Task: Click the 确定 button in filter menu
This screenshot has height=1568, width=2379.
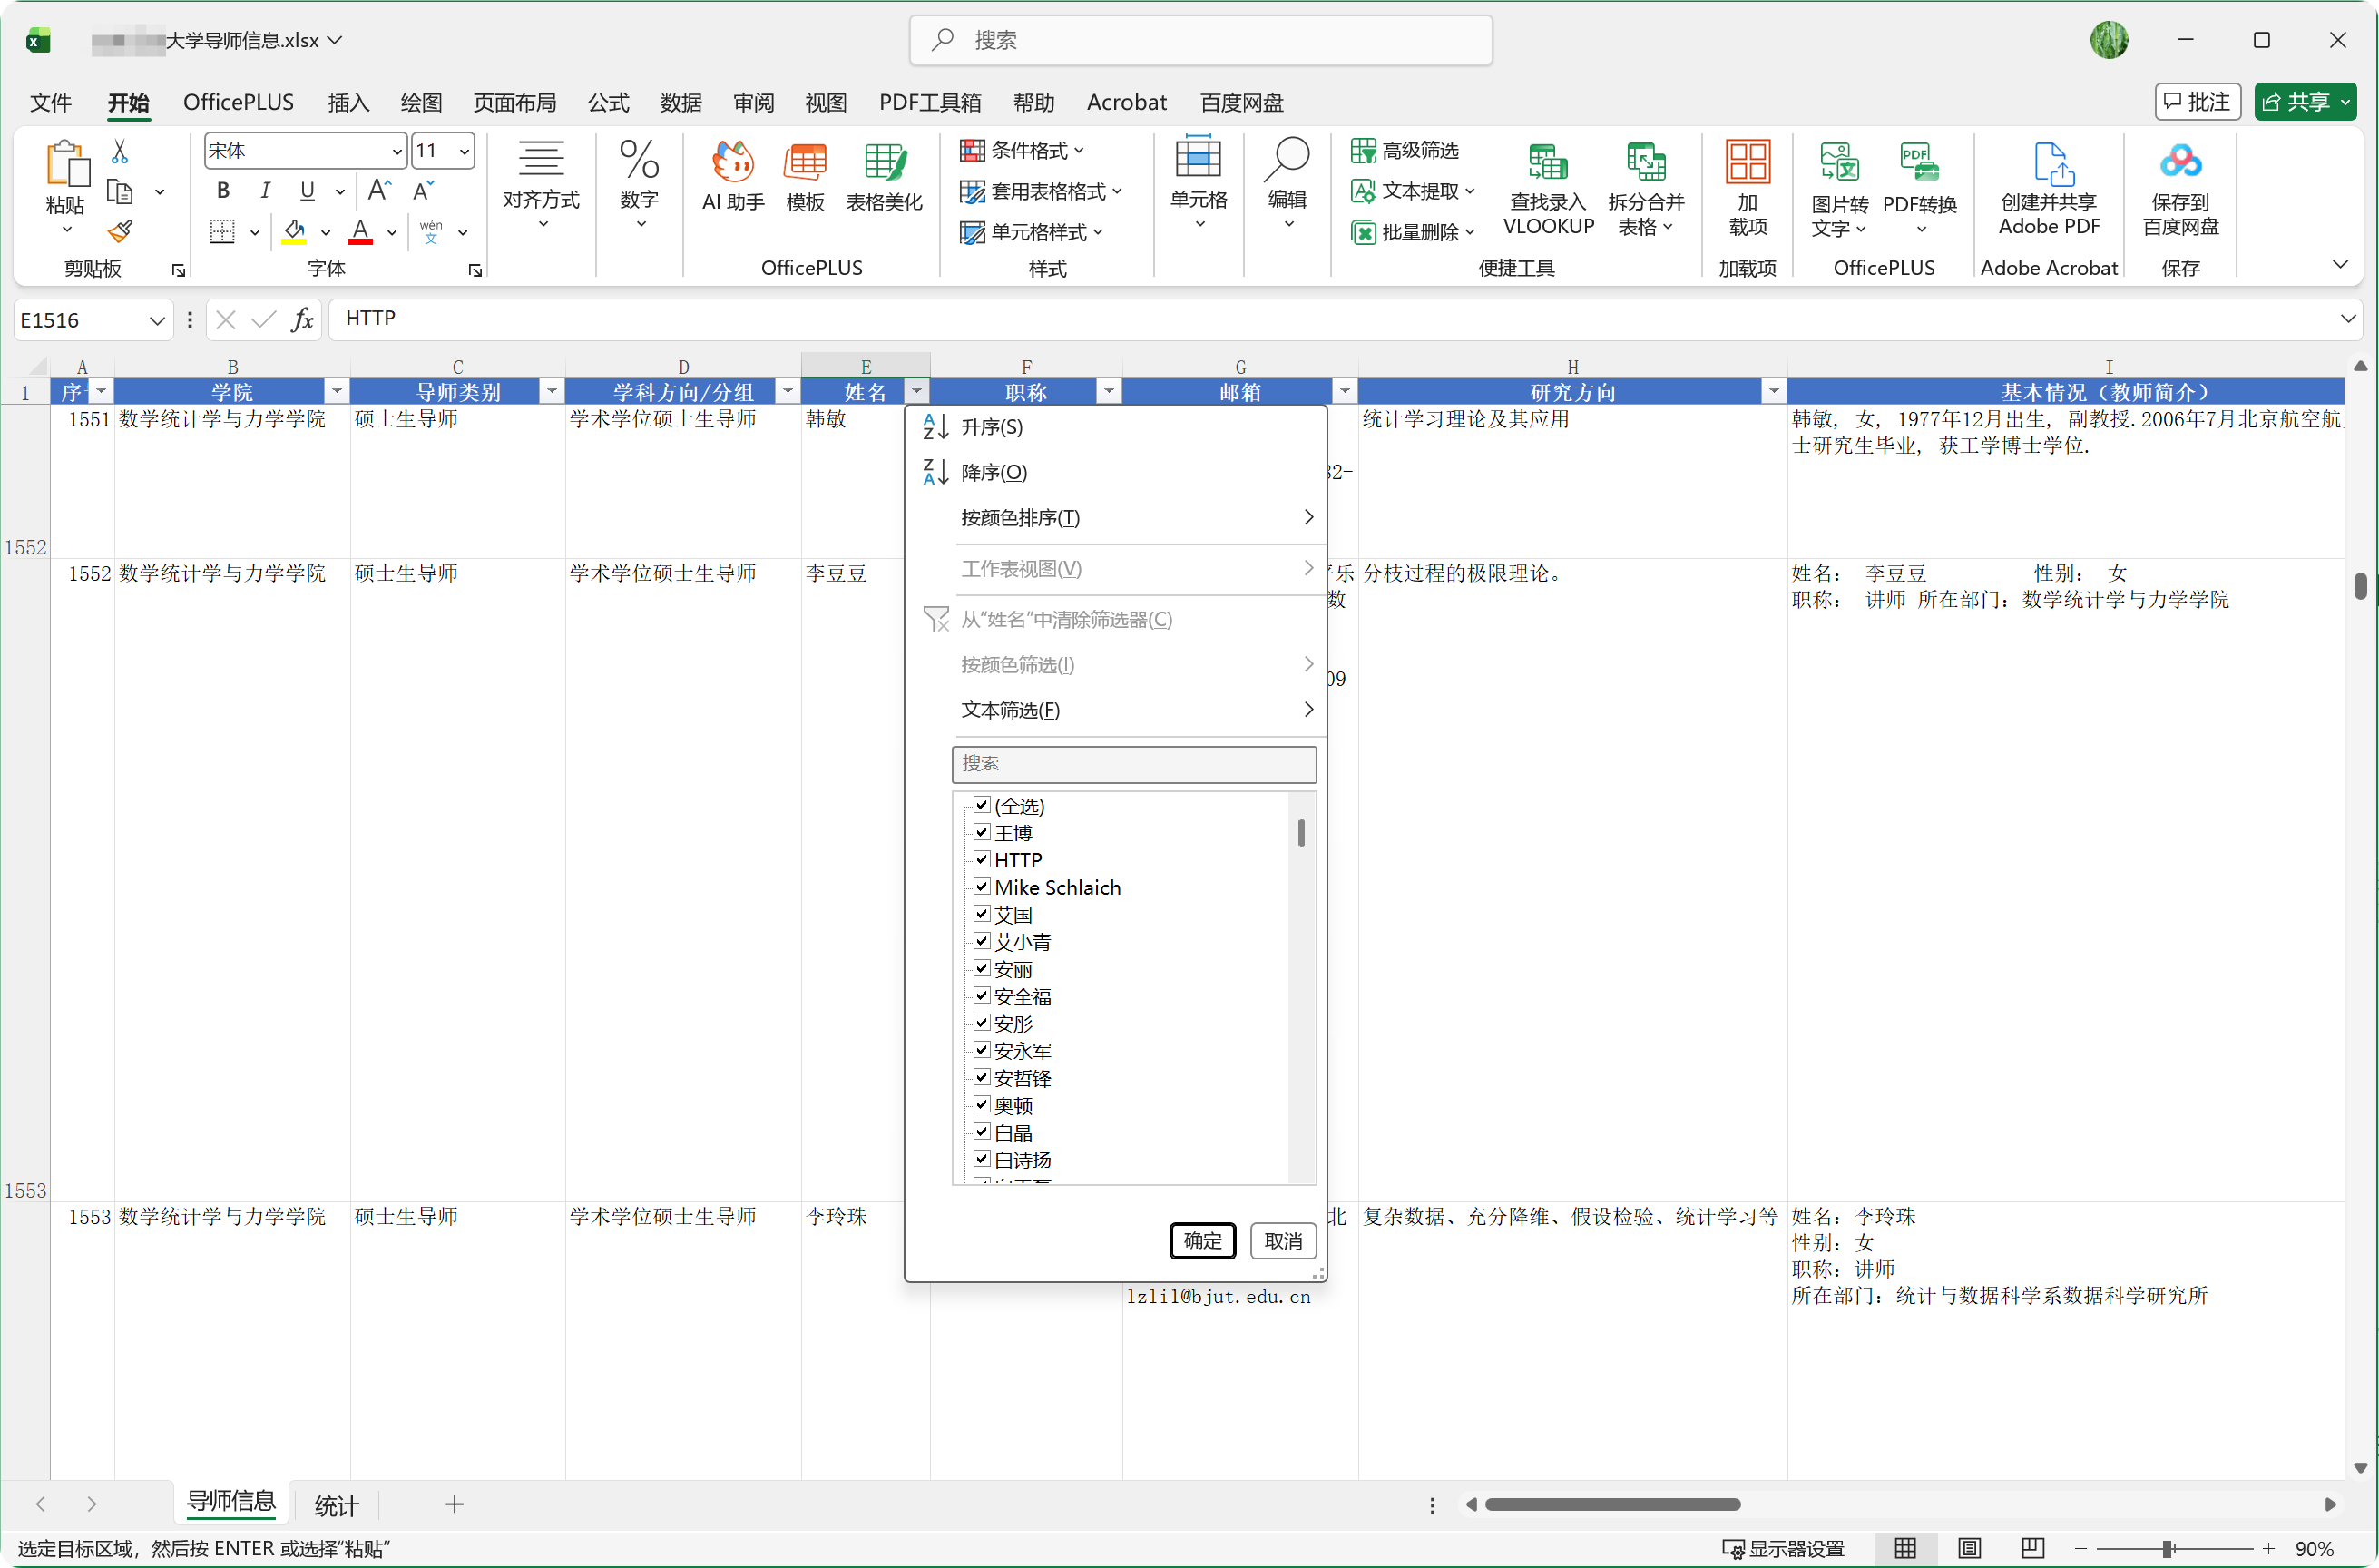Action: tap(1202, 1240)
